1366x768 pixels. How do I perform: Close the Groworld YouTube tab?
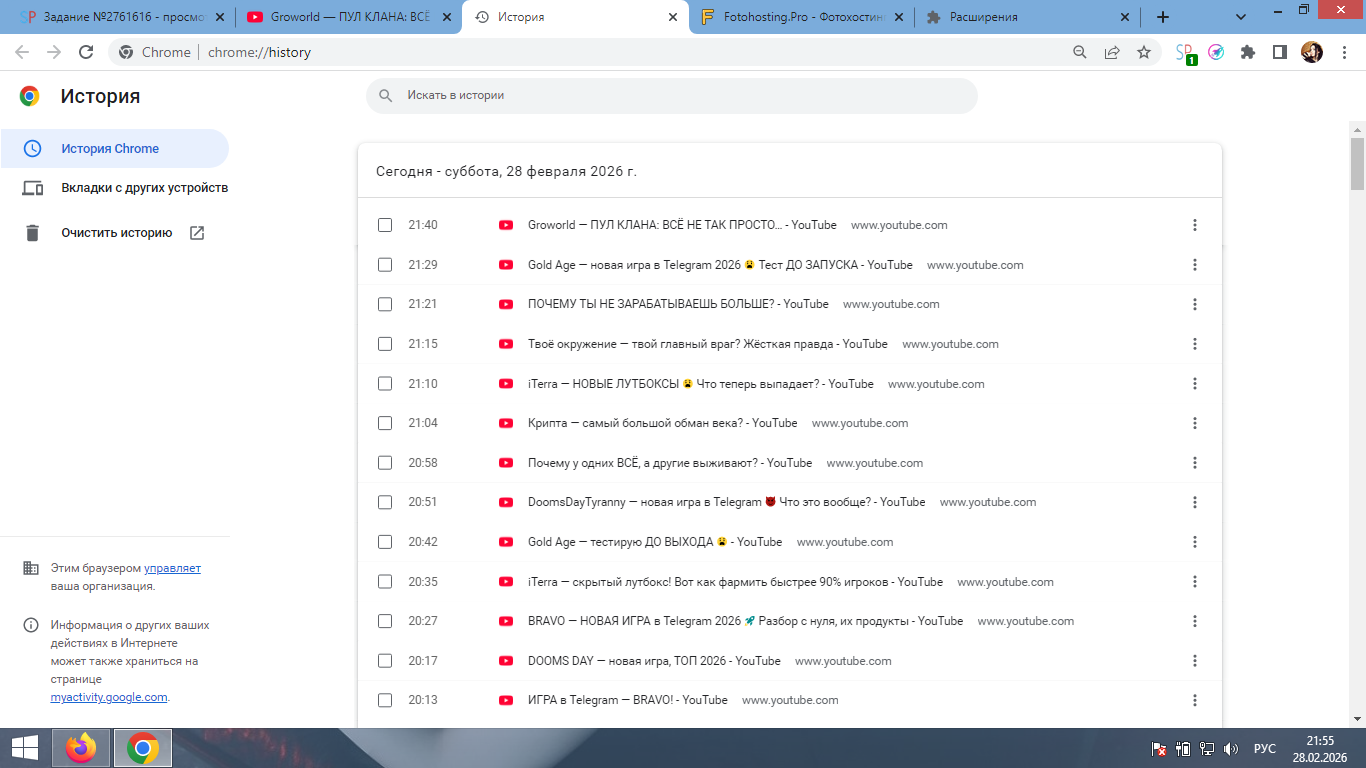pyautogui.click(x=445, y=17)
